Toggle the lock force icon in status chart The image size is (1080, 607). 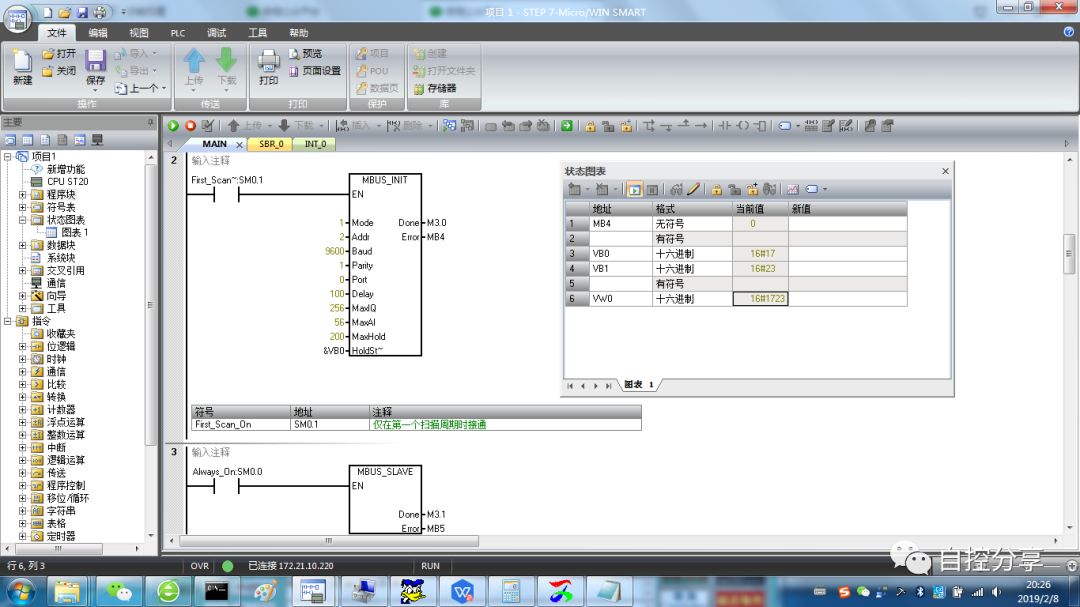pos(716,189)
